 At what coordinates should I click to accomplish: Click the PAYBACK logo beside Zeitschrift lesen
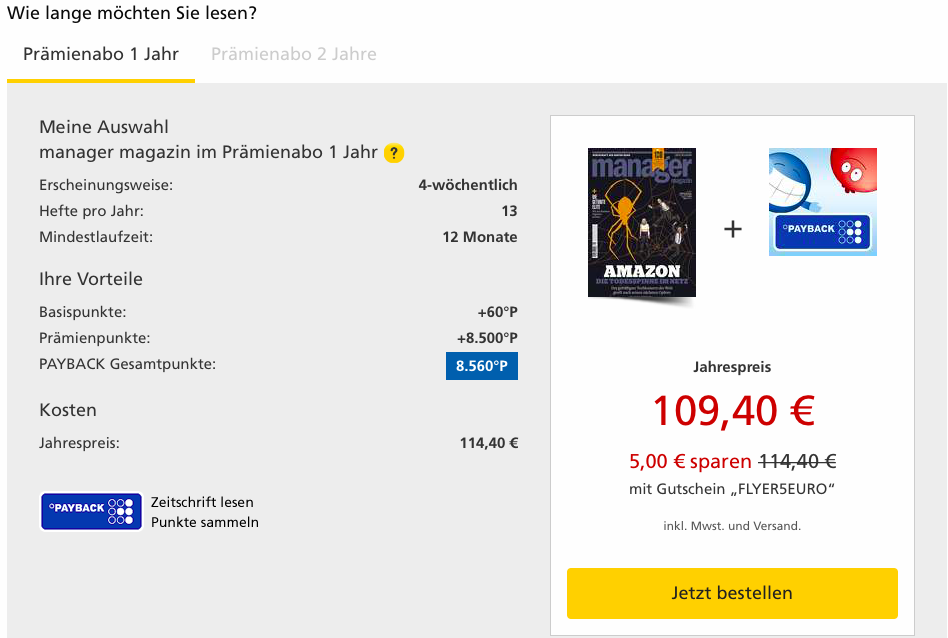[x=91, y=510]
